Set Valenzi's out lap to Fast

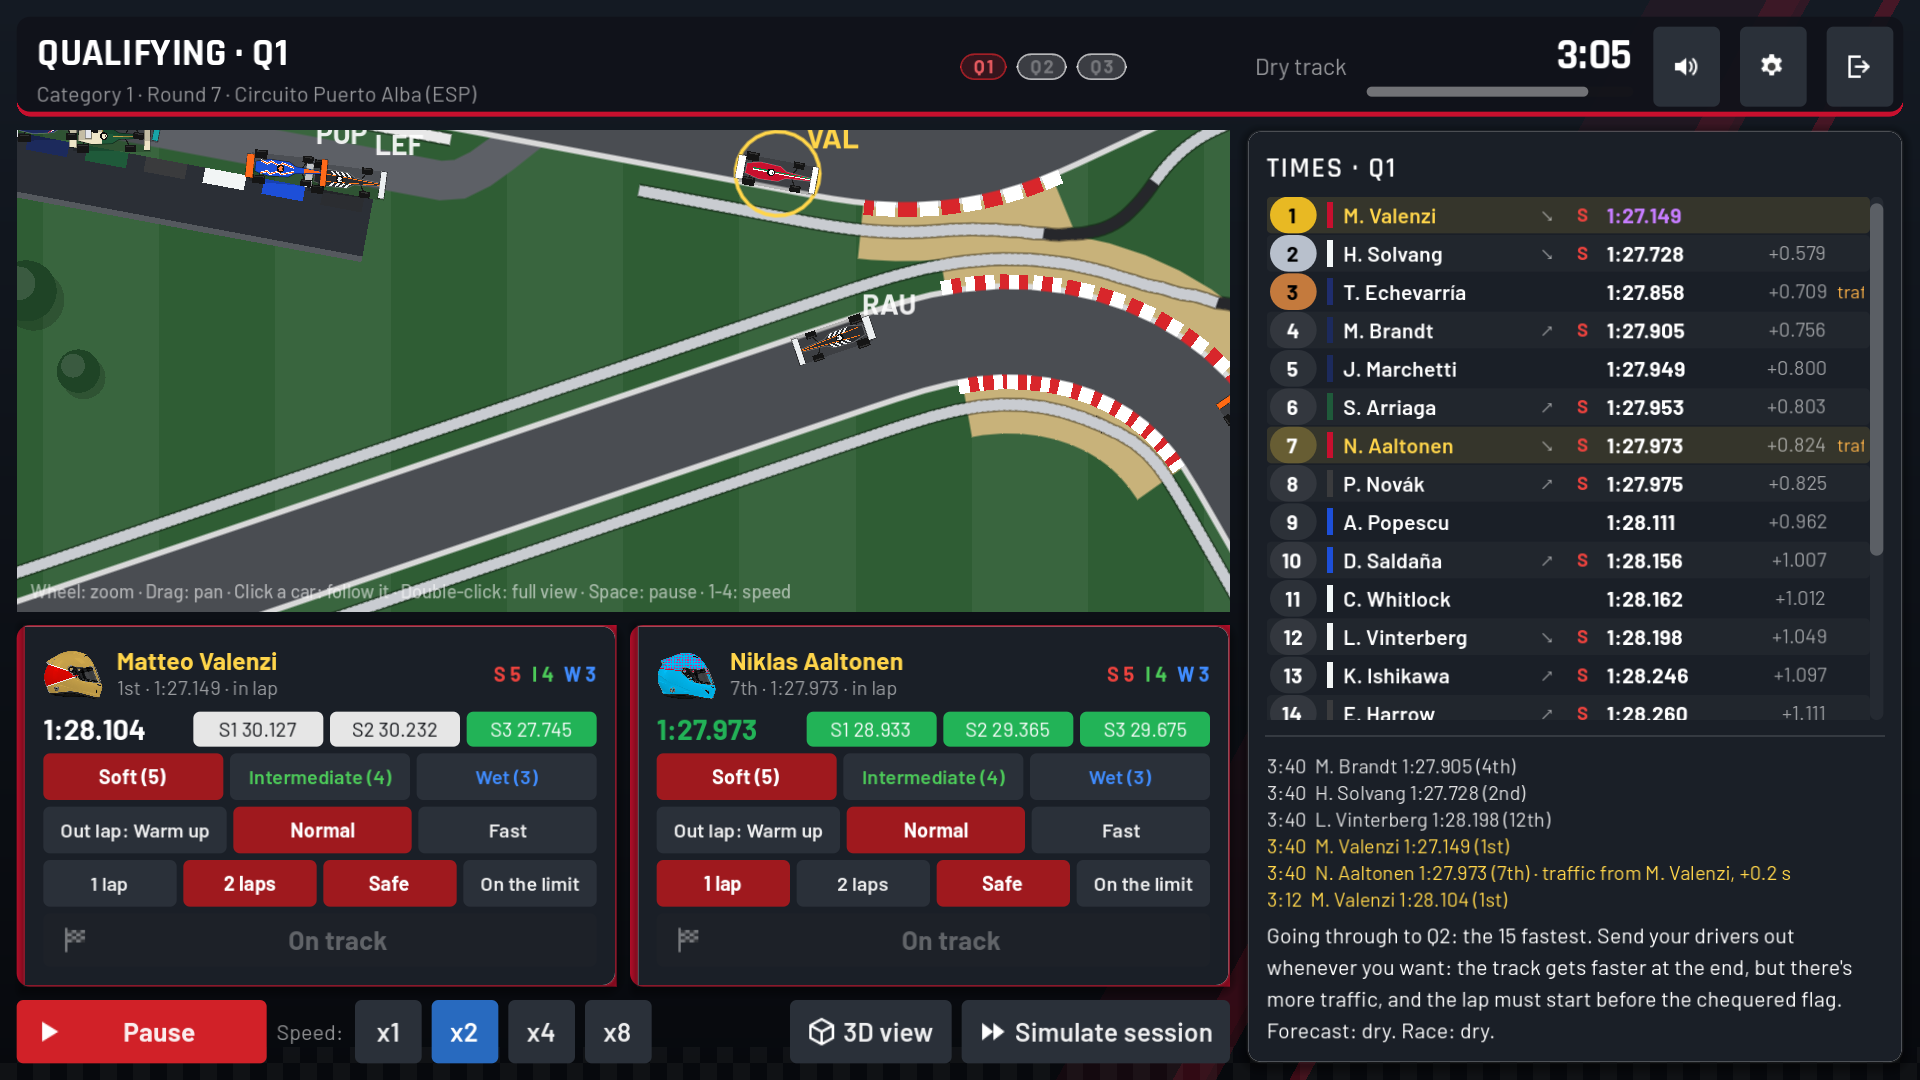coord(507,831)
